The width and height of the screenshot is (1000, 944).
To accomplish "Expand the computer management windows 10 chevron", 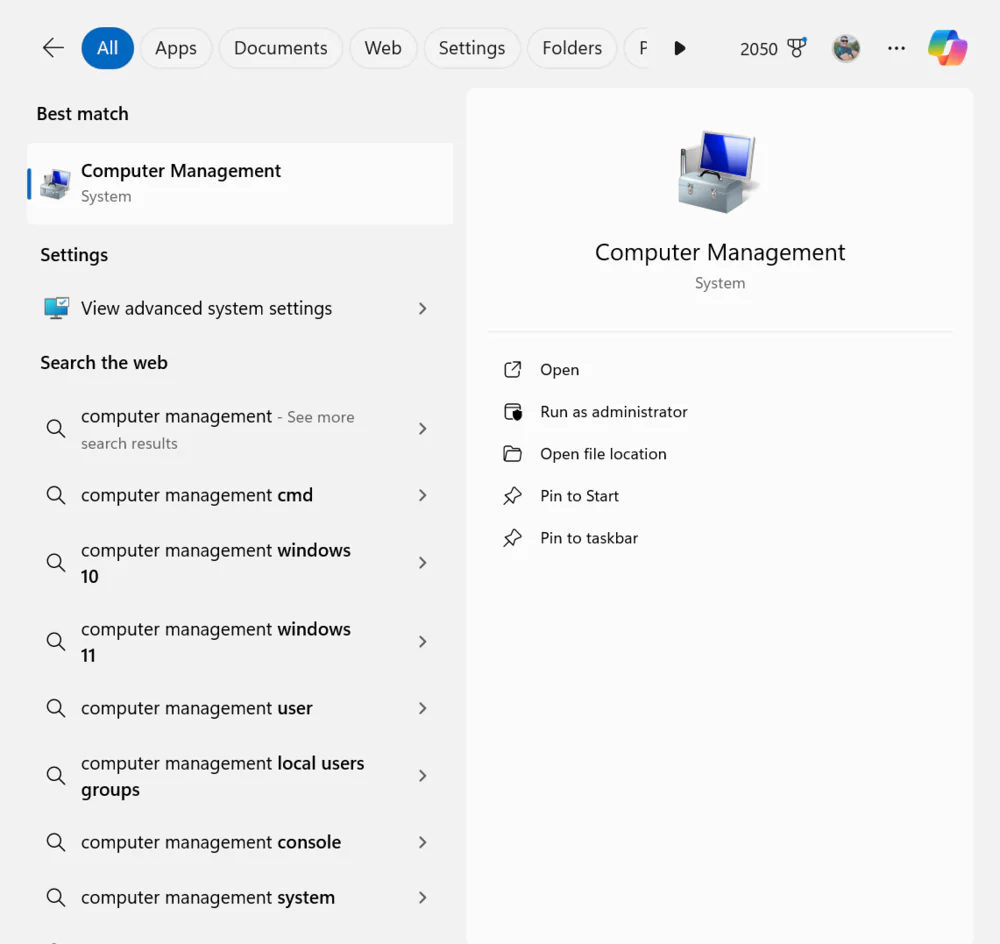I will pyautogui.click(x=422, y=563).
